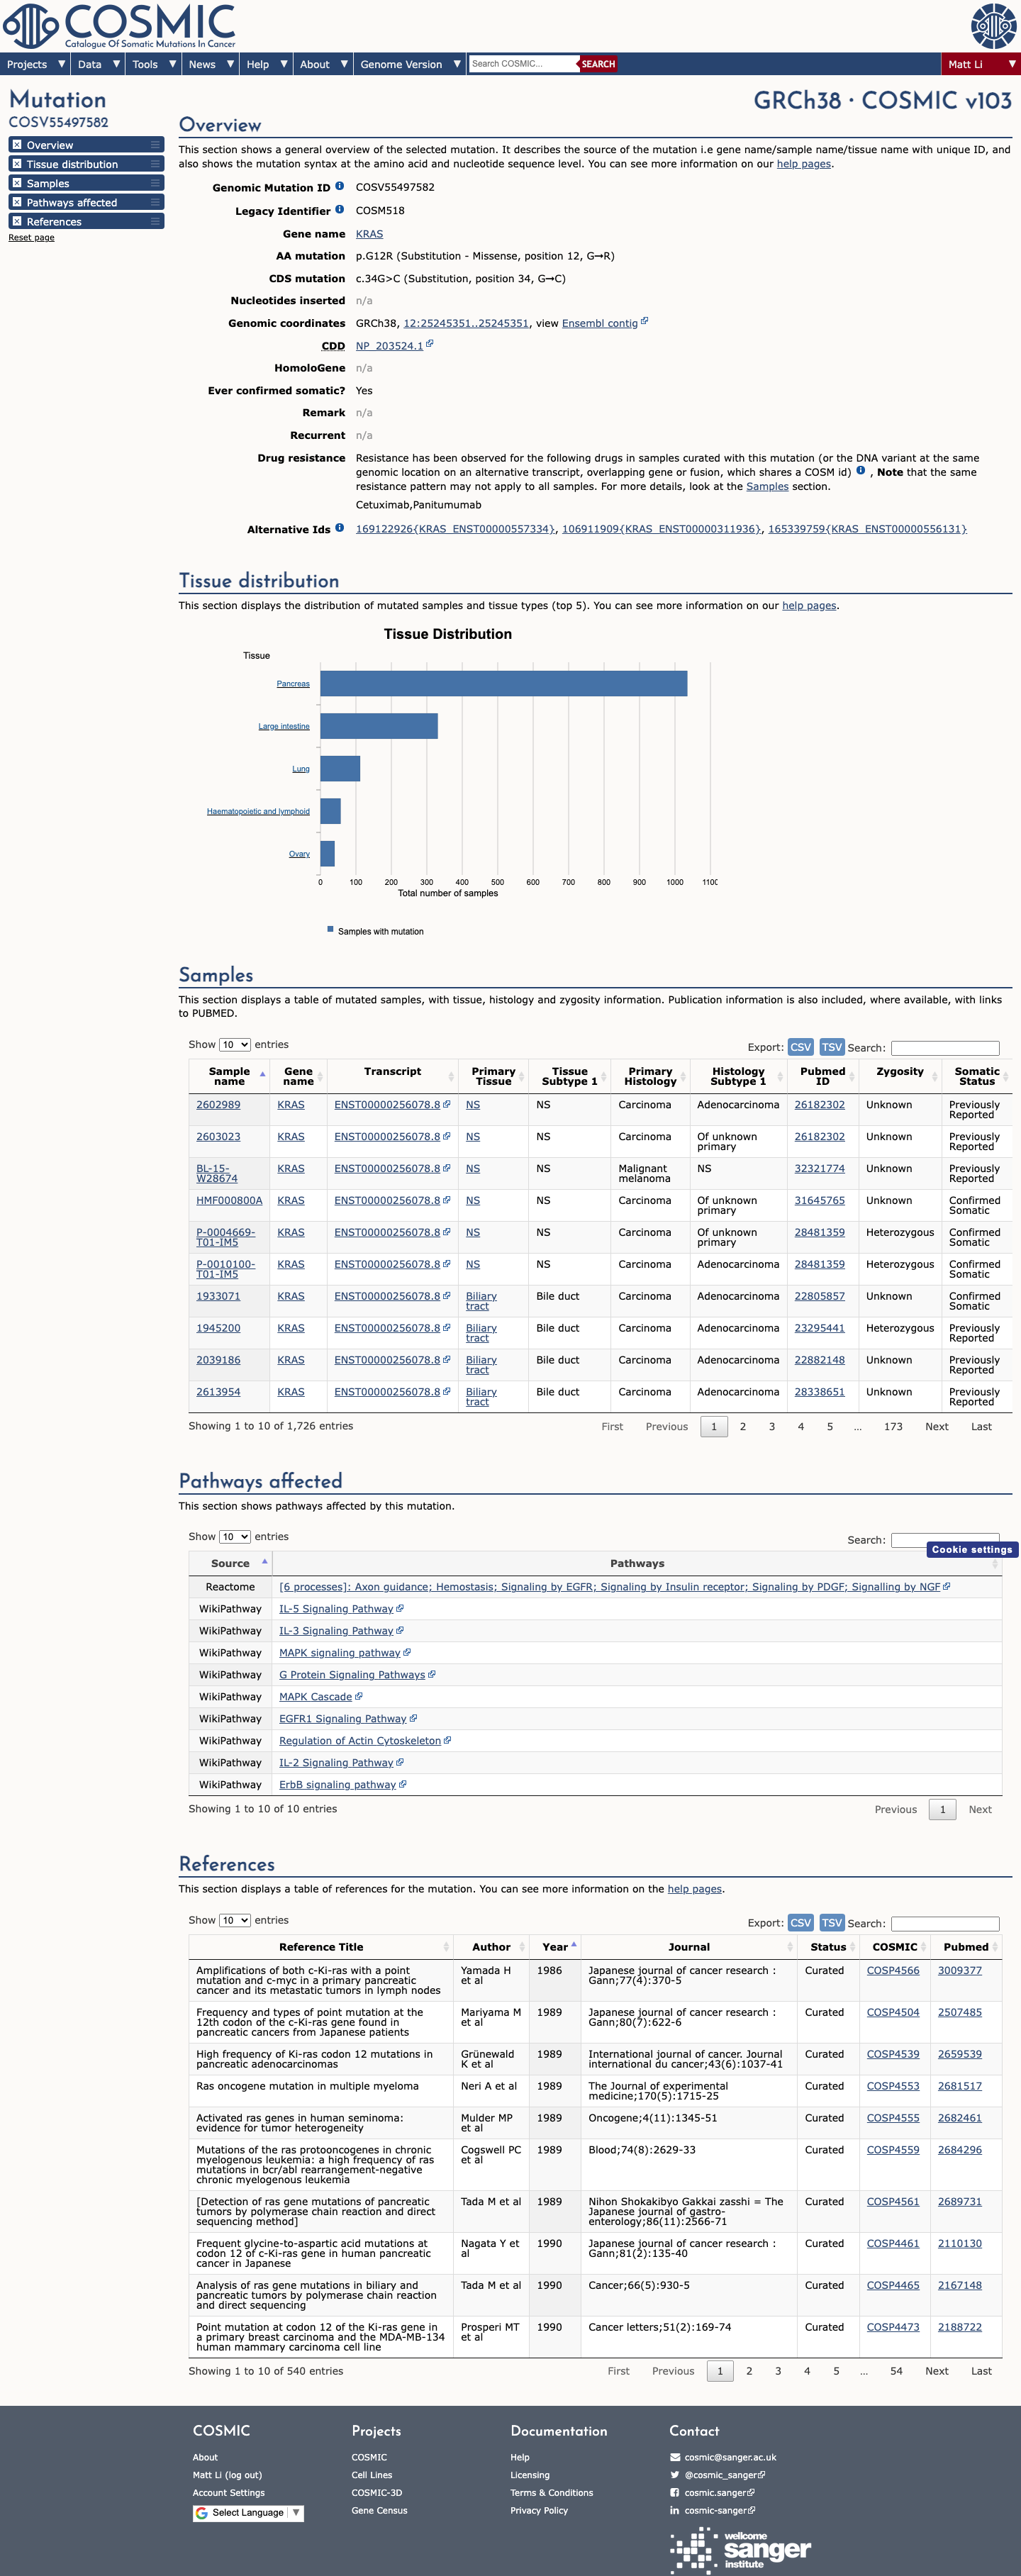The image size is (1021, 2576).
Task: Click the Google icon in the language selector
Action: tap(202, 2513)
